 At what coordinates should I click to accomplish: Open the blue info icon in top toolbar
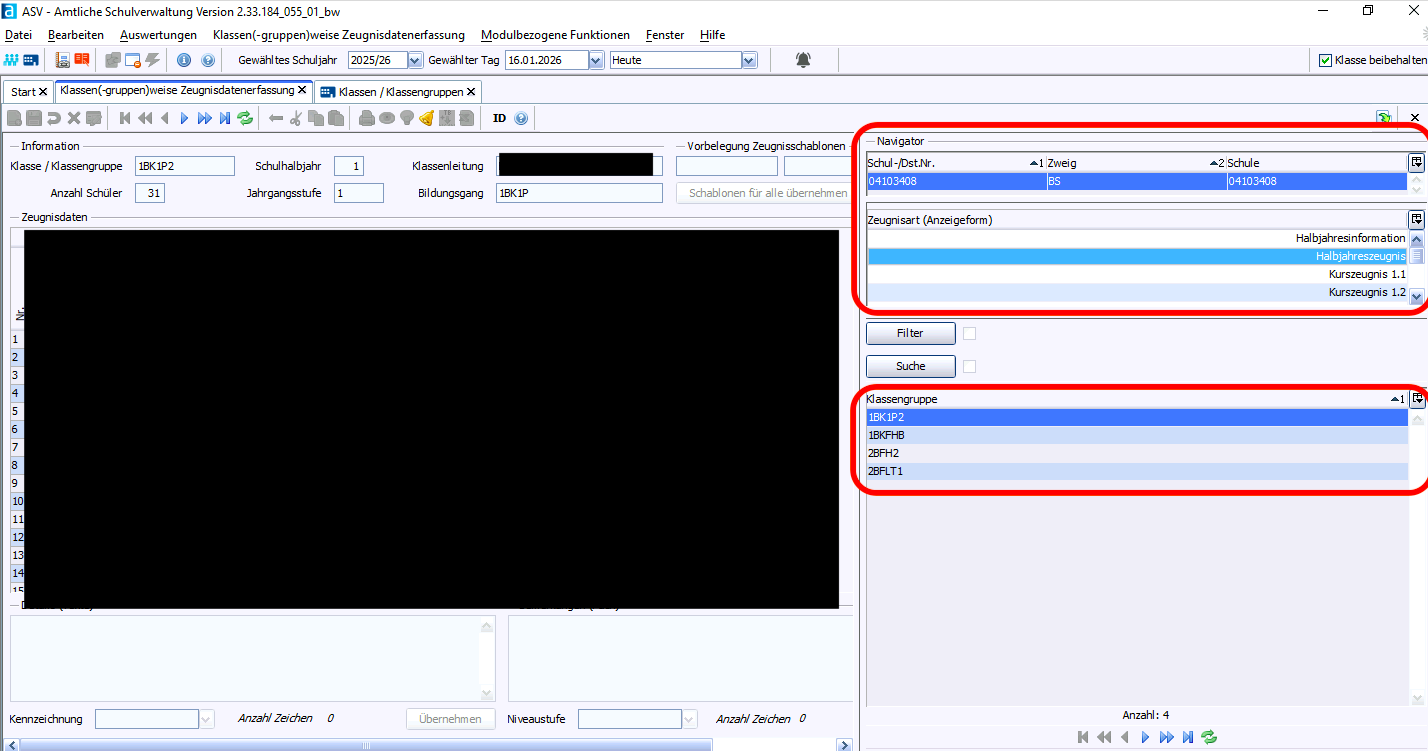click(x=184, y=60)
